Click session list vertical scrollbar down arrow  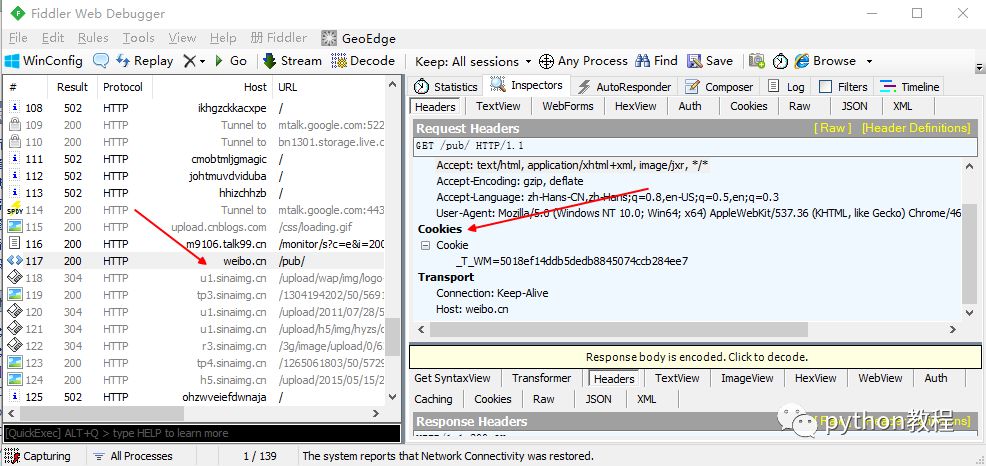(393, 397)
